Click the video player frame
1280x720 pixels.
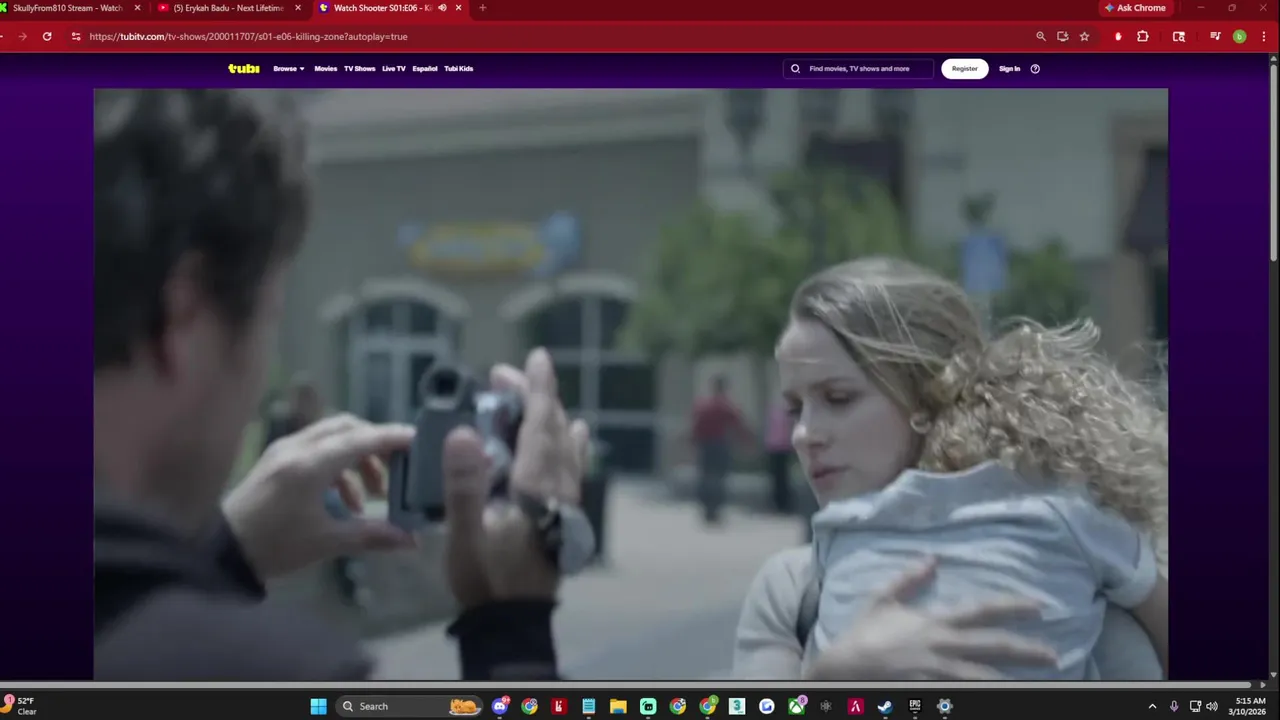point(631,384)
